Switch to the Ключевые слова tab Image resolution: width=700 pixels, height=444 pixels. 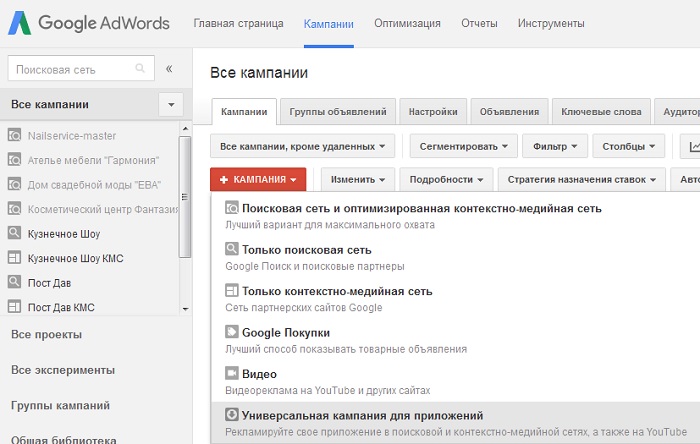tap(601, 112)
